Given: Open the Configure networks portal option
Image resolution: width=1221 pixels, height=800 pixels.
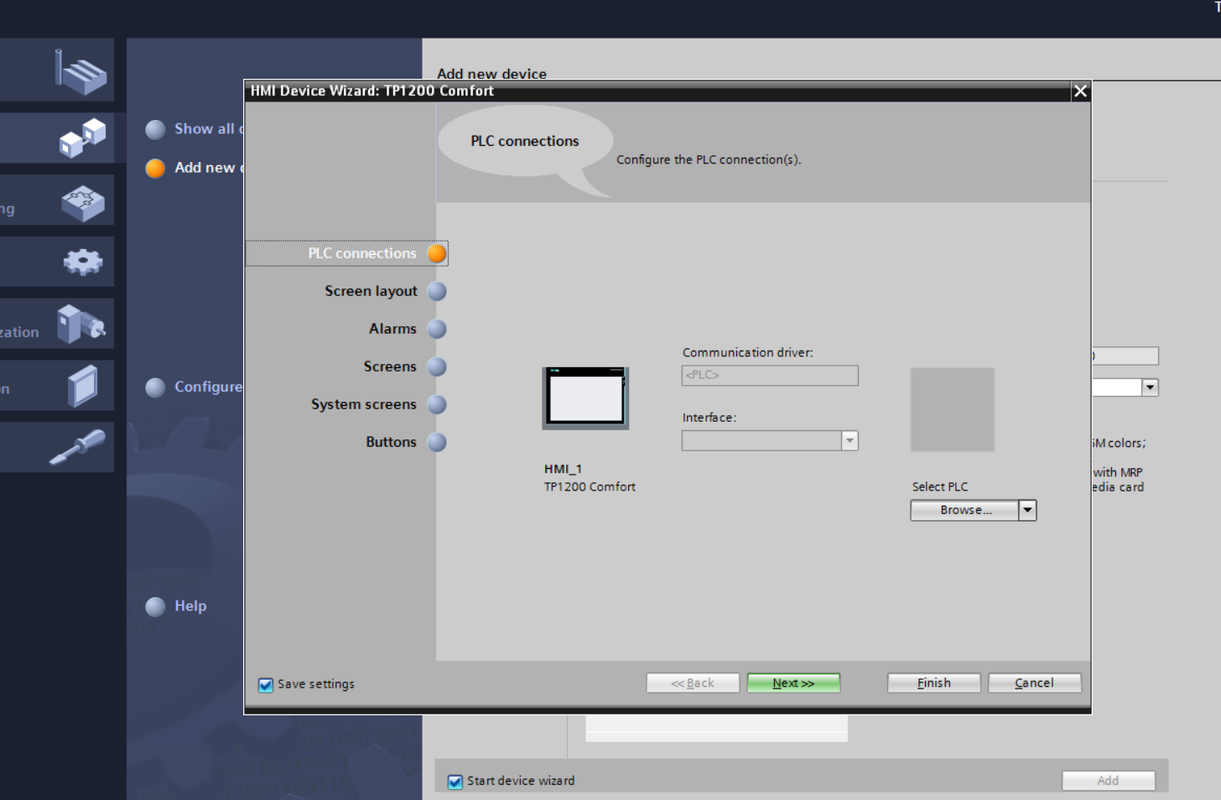Looking at the screenshot, I should [208, 387].
